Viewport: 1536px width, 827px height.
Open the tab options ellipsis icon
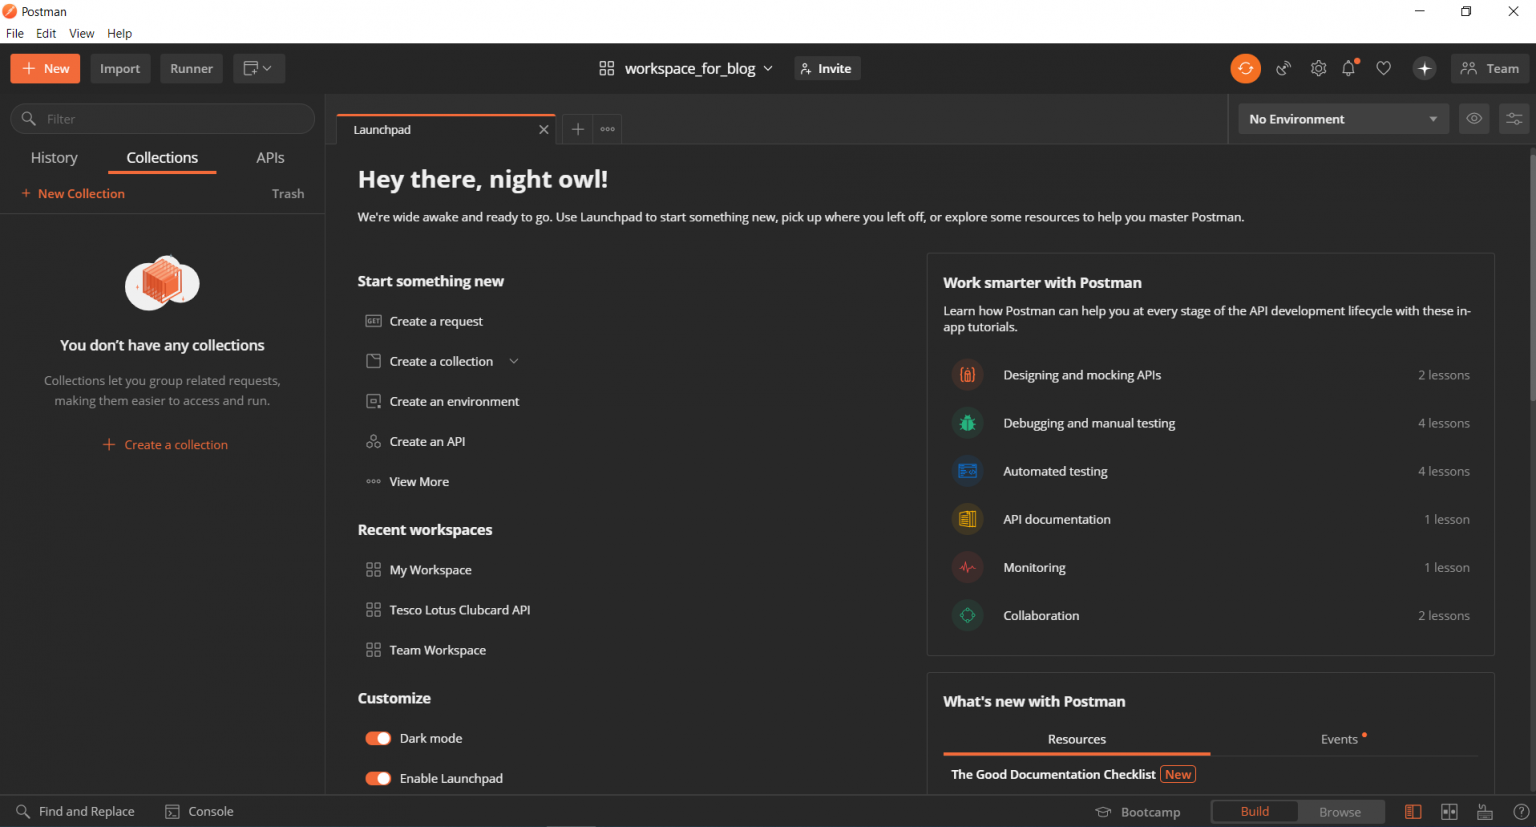pyautogui.click(x=607, y=129)
